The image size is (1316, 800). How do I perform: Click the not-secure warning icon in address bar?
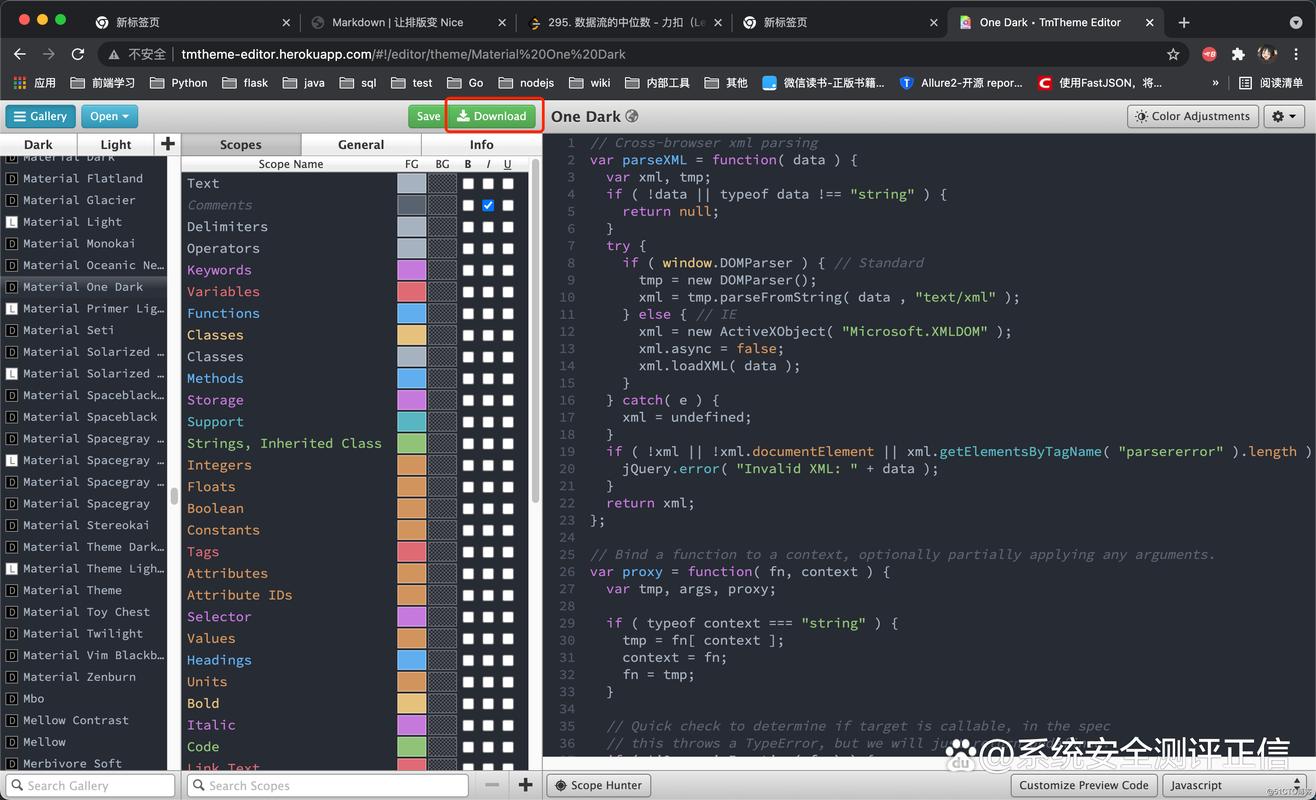(x=113, y=54)
